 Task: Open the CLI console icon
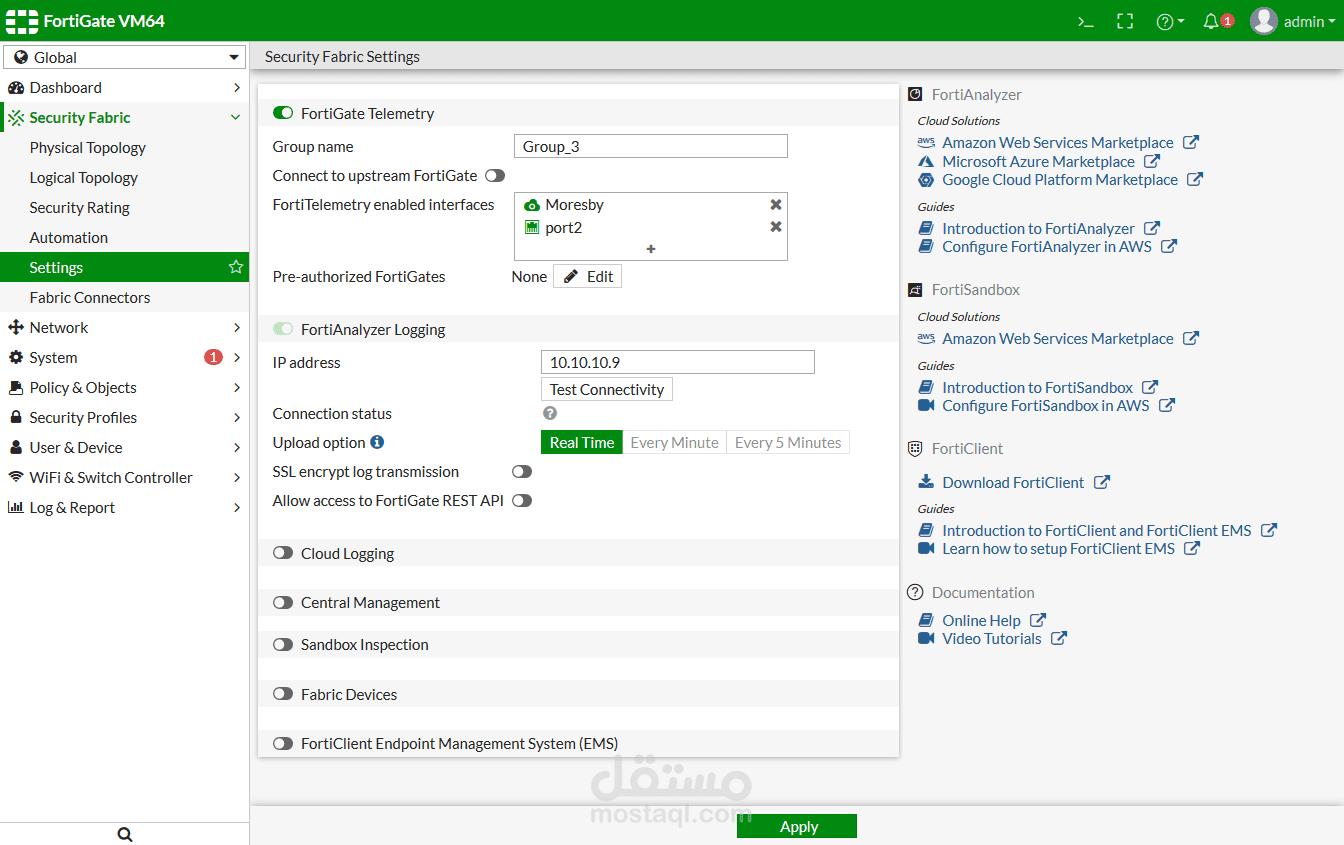coord(1086,20)
